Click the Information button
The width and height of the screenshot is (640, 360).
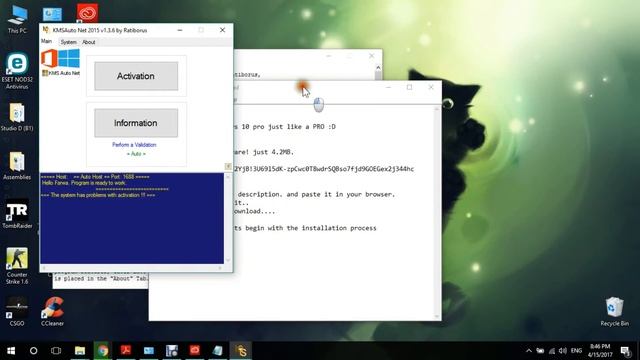[x=136, y=123]
